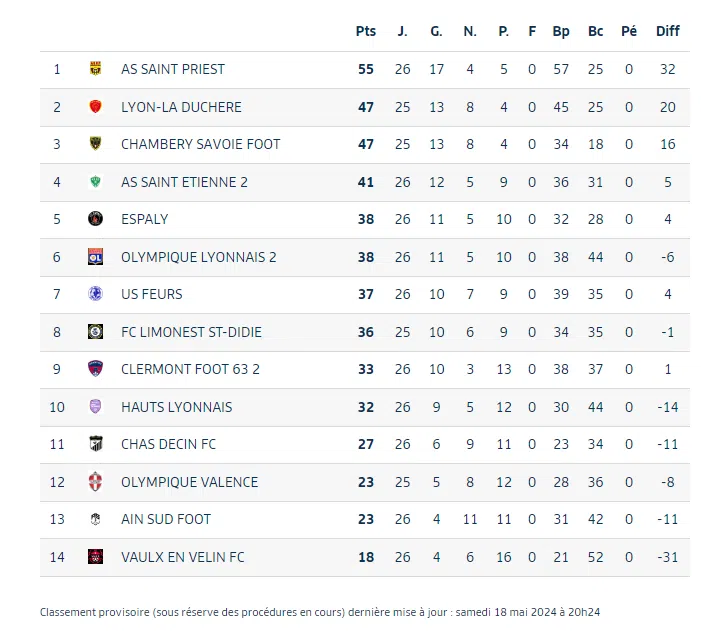Click the Diff column header
The image size is (701, 631).
click(x=667, y=31)
